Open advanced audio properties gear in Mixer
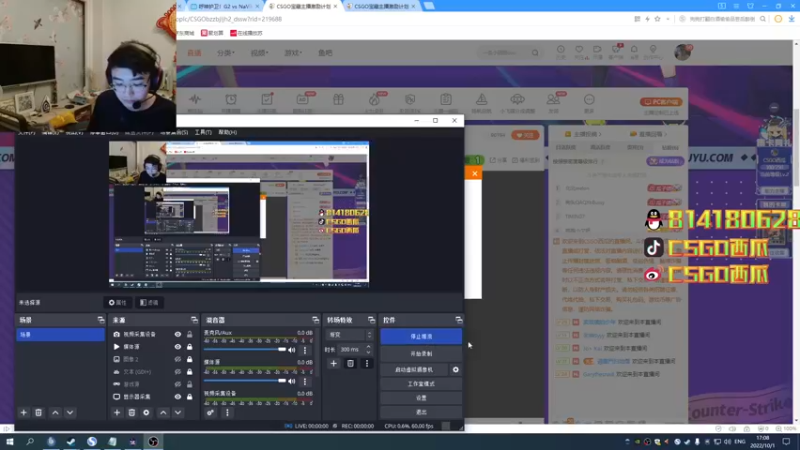Viewport: 800px width, 450px height. tap(210, 412)
